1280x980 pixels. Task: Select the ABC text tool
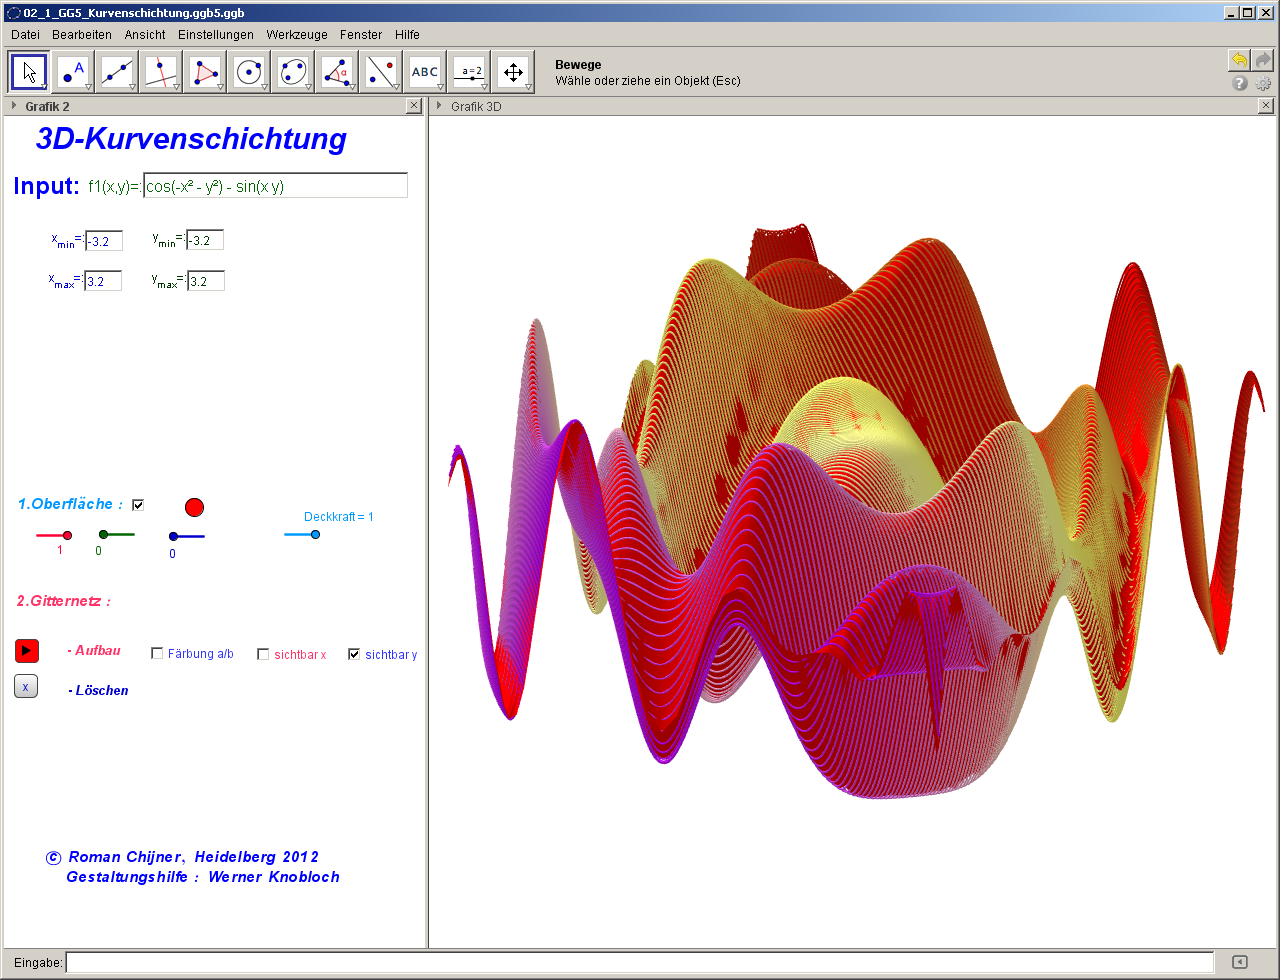tap(425, 72)
